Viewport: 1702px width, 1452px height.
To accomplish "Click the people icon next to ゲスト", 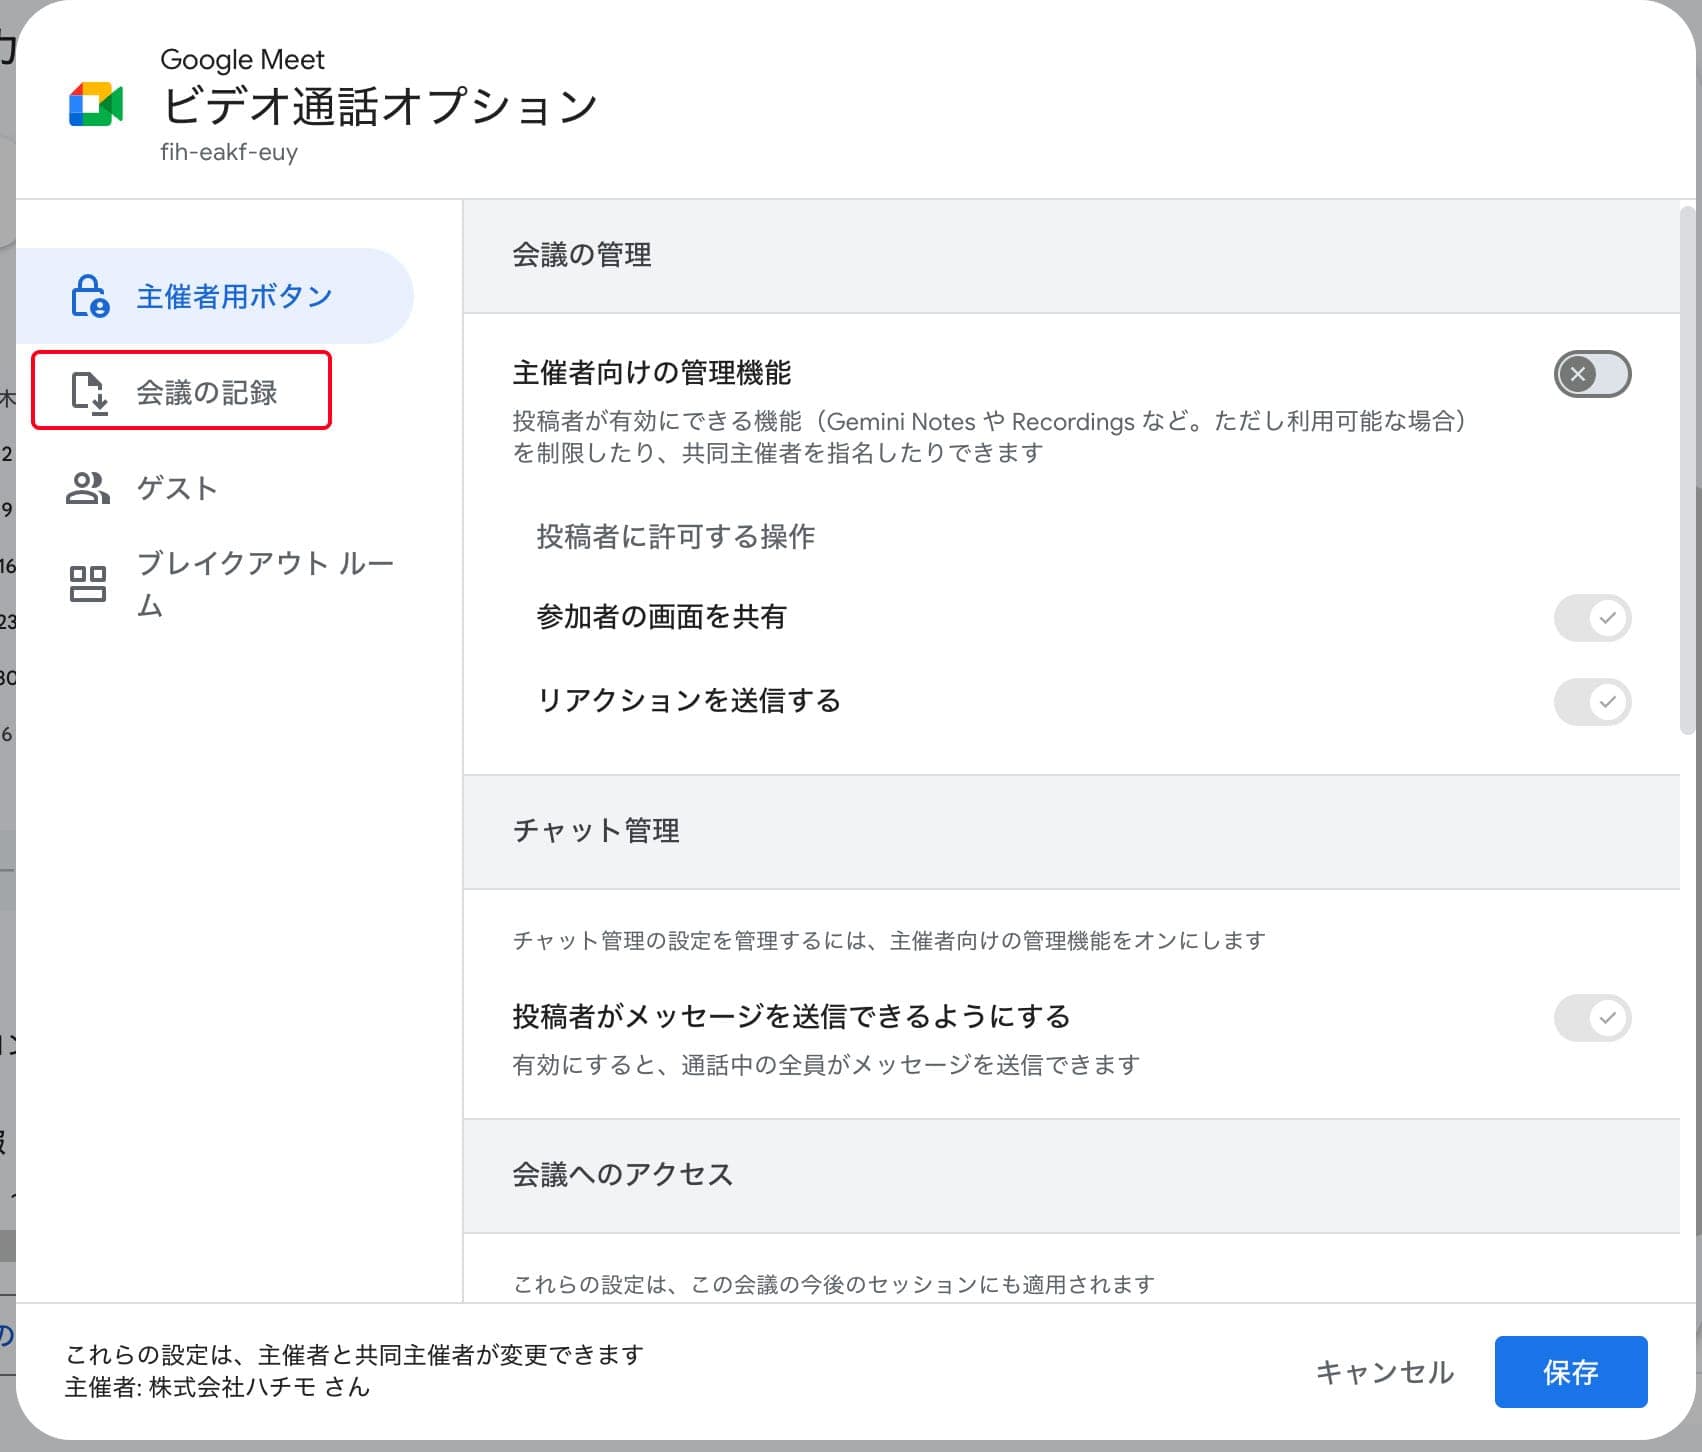I will pyautogui.click(x=88, y=488).
